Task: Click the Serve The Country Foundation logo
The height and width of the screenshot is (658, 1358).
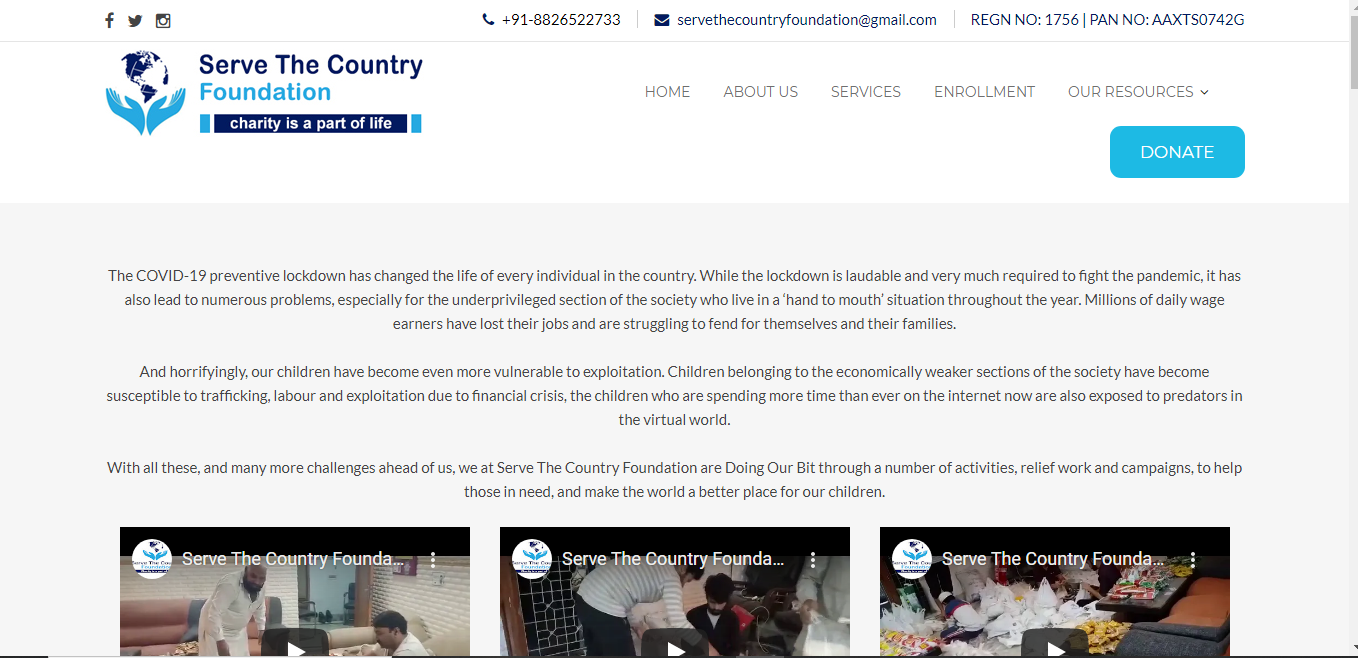Action: (x=264, y=92)
